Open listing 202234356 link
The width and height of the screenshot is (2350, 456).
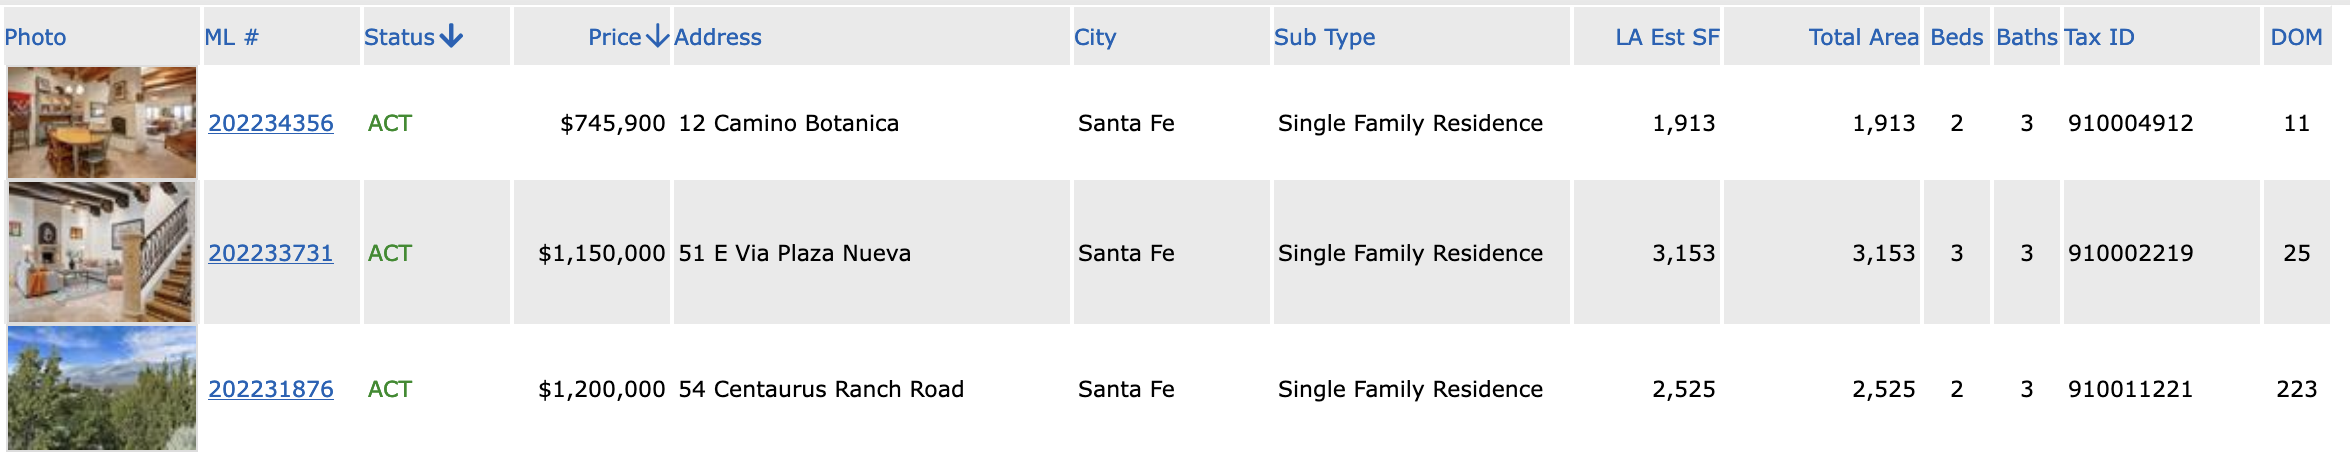[x=271, y=123]
